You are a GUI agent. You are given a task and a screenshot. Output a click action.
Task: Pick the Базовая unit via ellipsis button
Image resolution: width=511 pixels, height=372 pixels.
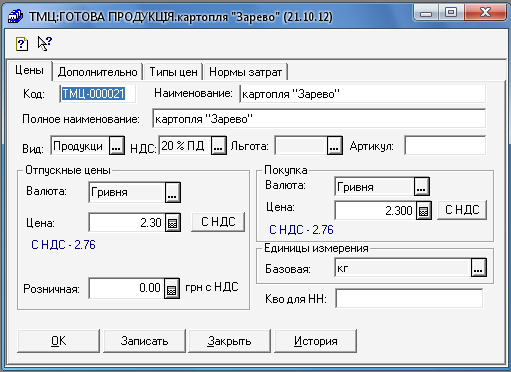[x=478, y=268]
